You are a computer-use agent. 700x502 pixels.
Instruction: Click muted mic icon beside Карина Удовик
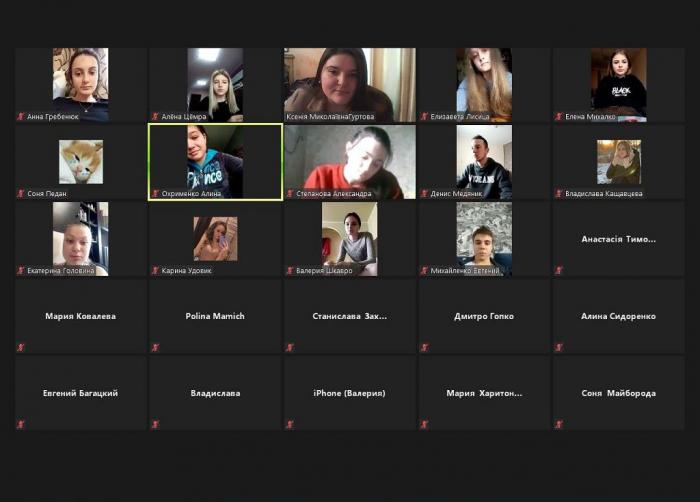point(155,270)
